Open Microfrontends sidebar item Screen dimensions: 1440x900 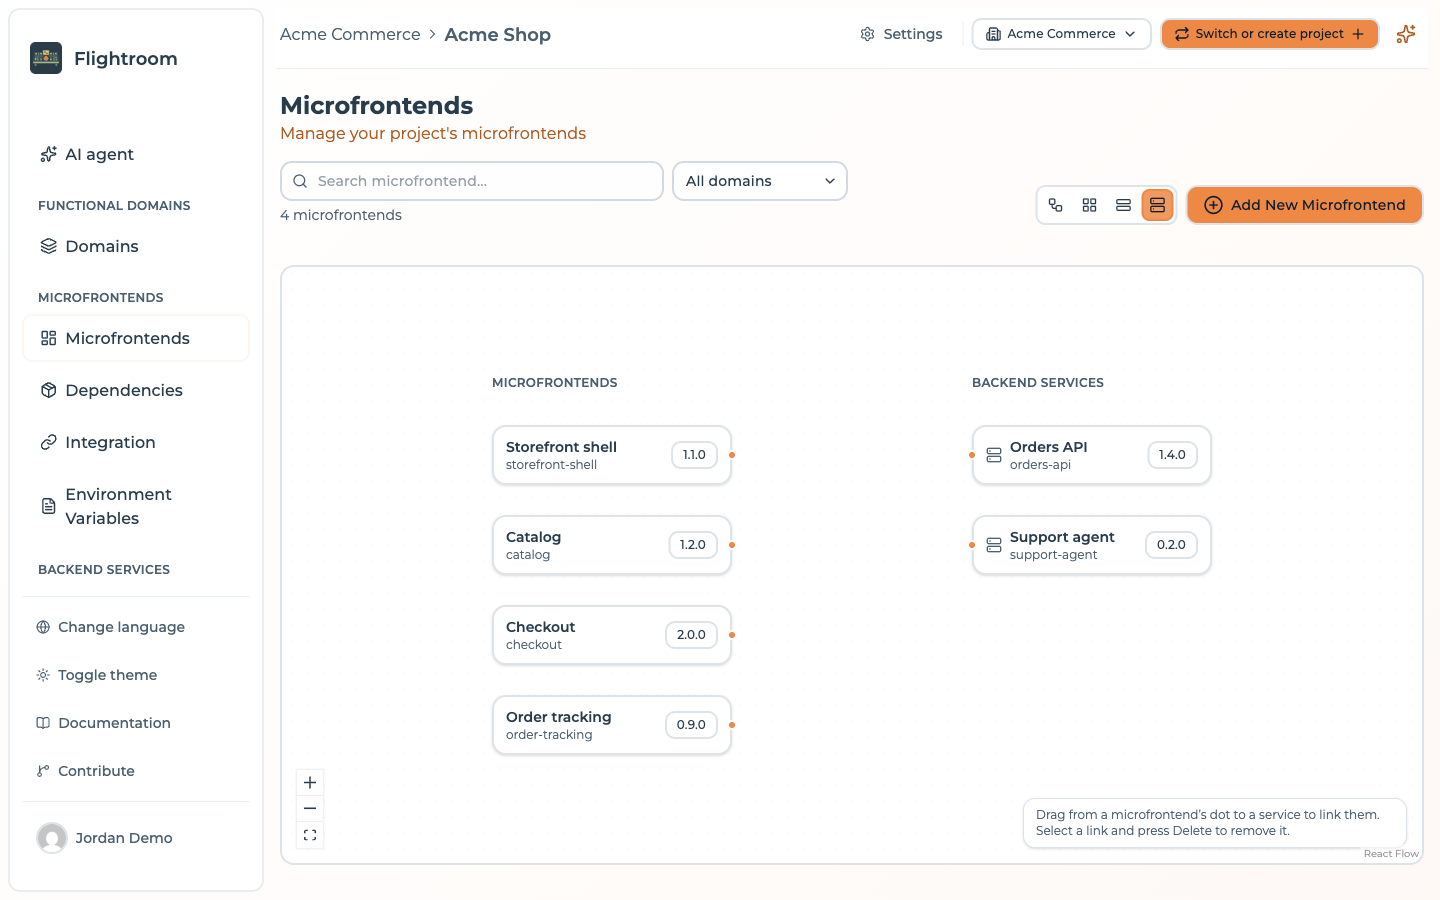(x=136, y=338)
